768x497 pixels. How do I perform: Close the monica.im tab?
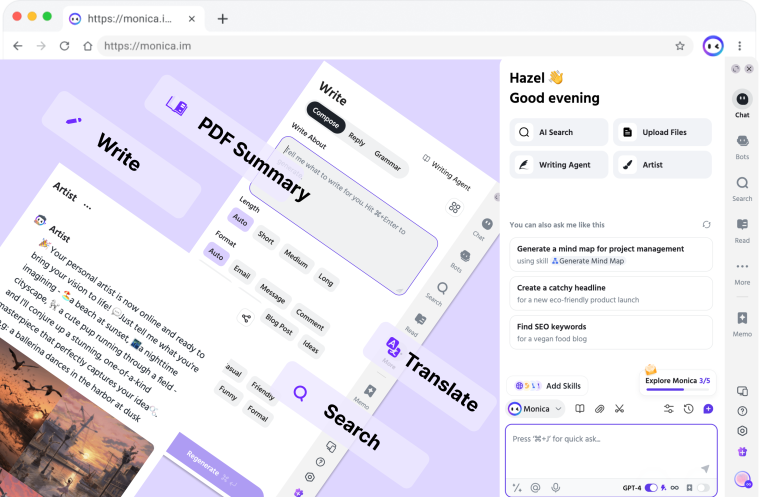(x=192, y=19)
